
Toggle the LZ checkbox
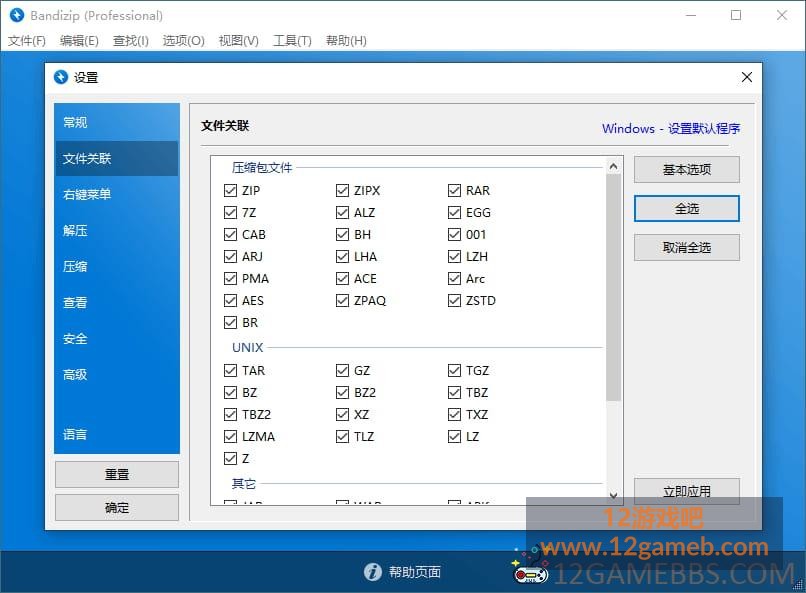(x=454, y=436)
